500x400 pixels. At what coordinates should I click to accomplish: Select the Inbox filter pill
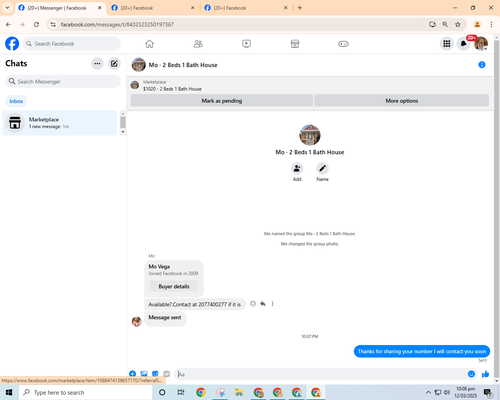pyautogui.click(x=16, y=101)
